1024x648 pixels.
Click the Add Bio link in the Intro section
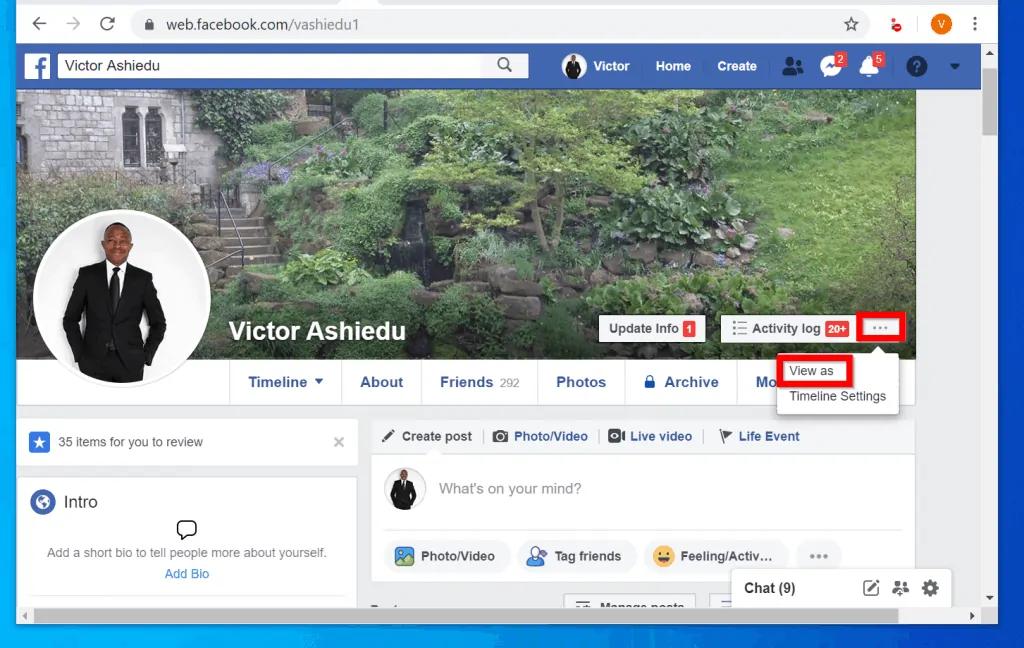[186, 573]
